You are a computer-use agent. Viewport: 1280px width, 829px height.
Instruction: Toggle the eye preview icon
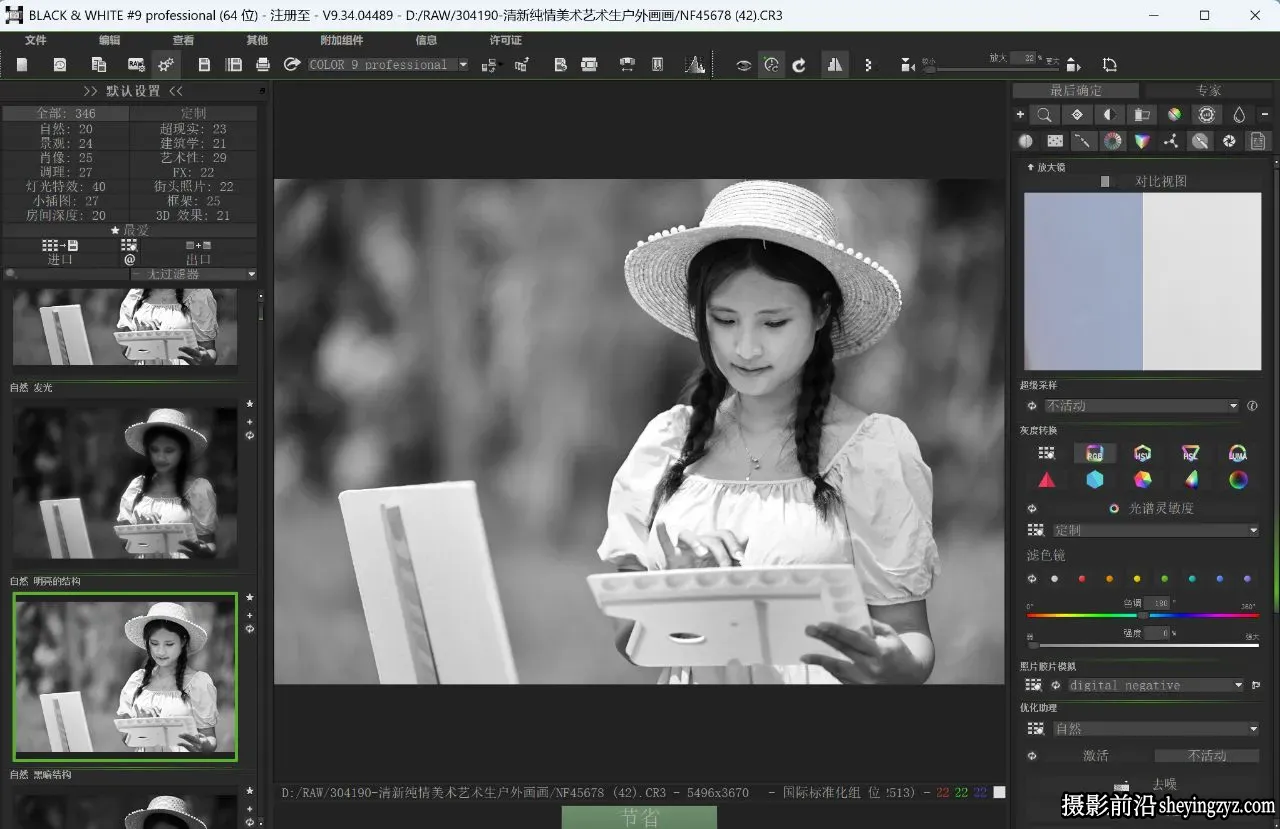743,65
